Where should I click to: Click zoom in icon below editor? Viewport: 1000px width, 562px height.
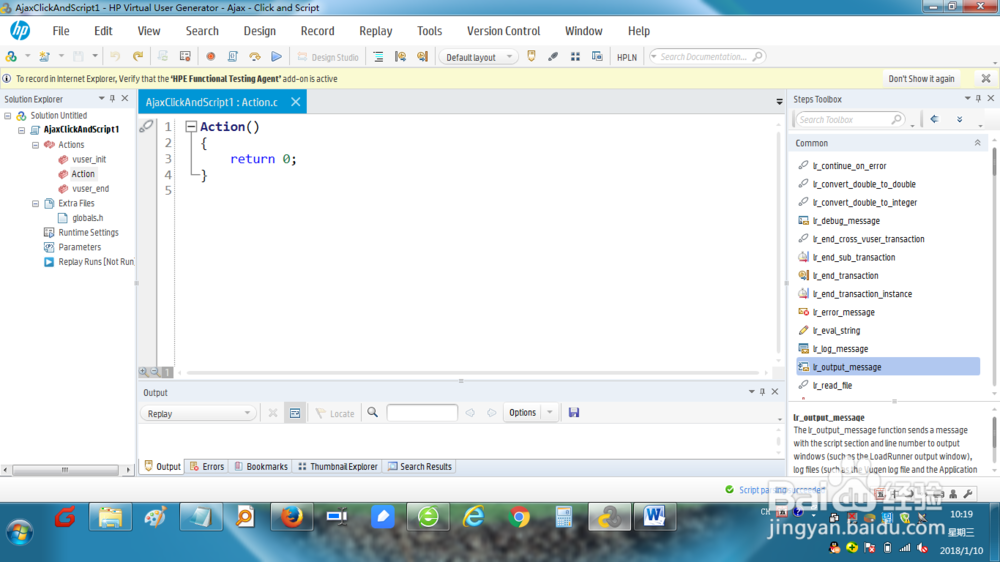pos(143,372)
